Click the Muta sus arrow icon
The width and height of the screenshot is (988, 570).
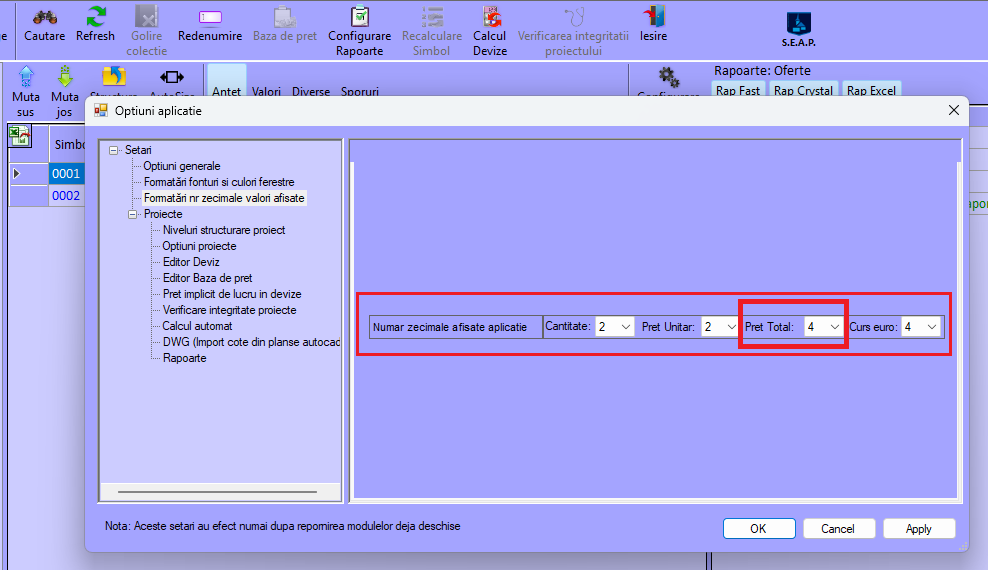pyautogui.click(x=26, y=77)
